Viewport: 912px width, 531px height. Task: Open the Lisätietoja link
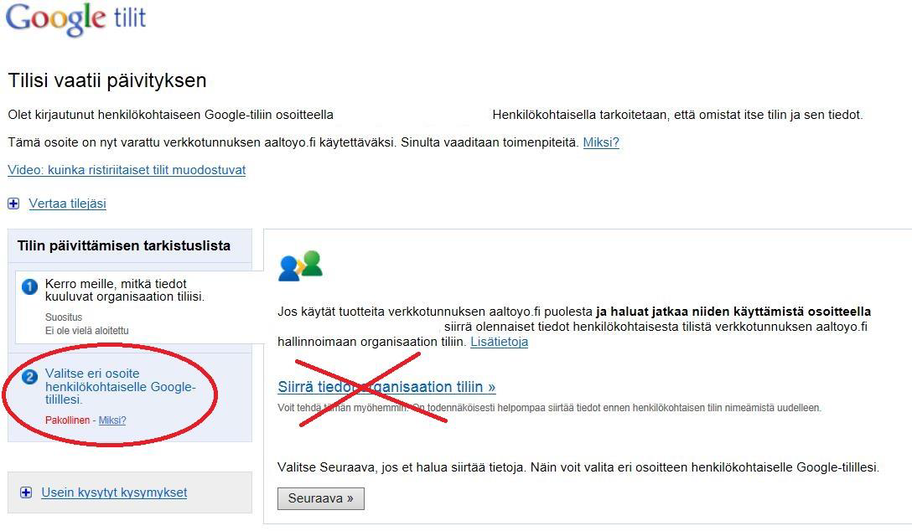click(x=499, y=342)
